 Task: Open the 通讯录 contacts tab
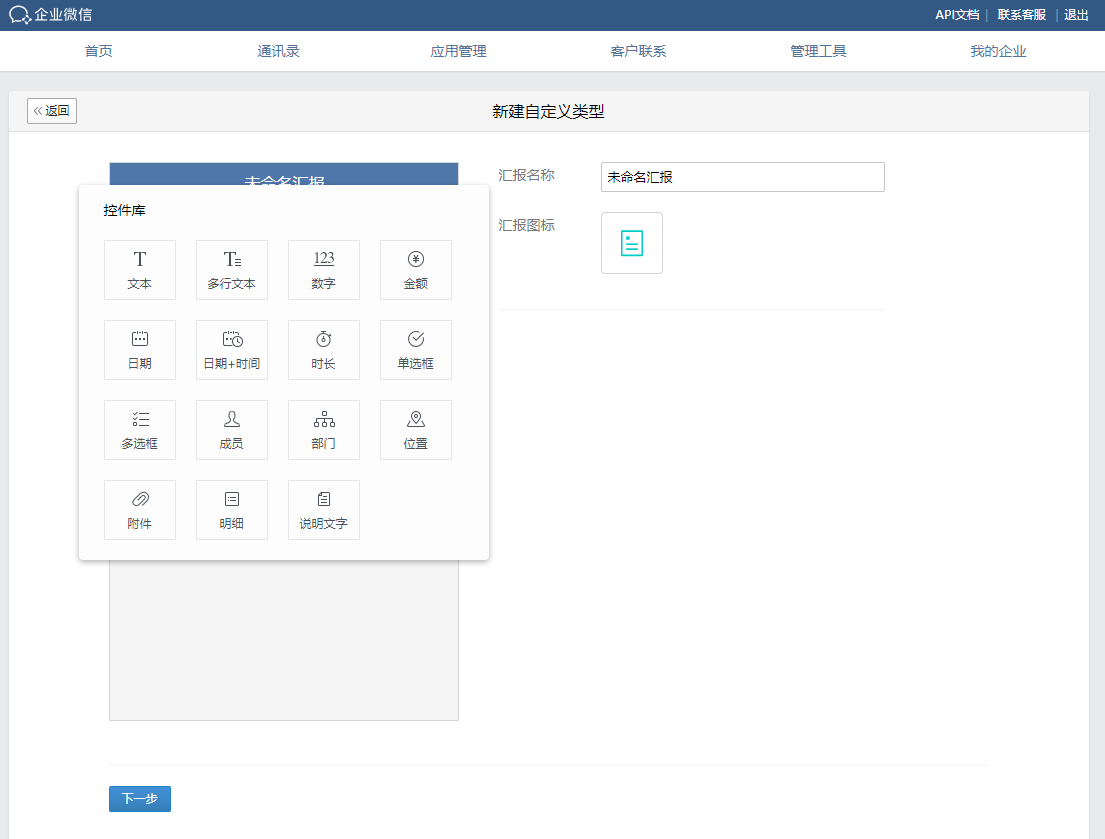coord(278,51)
